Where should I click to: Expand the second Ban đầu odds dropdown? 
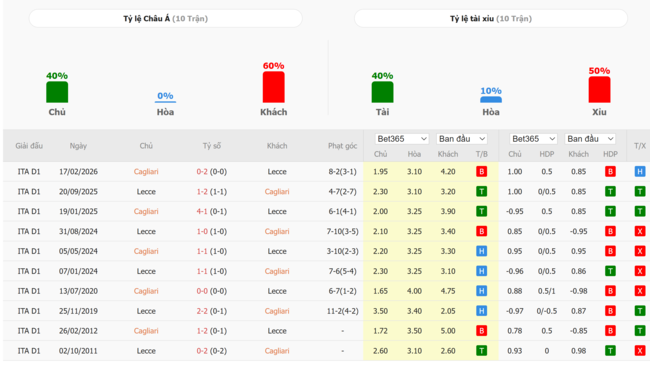[590, 139]
